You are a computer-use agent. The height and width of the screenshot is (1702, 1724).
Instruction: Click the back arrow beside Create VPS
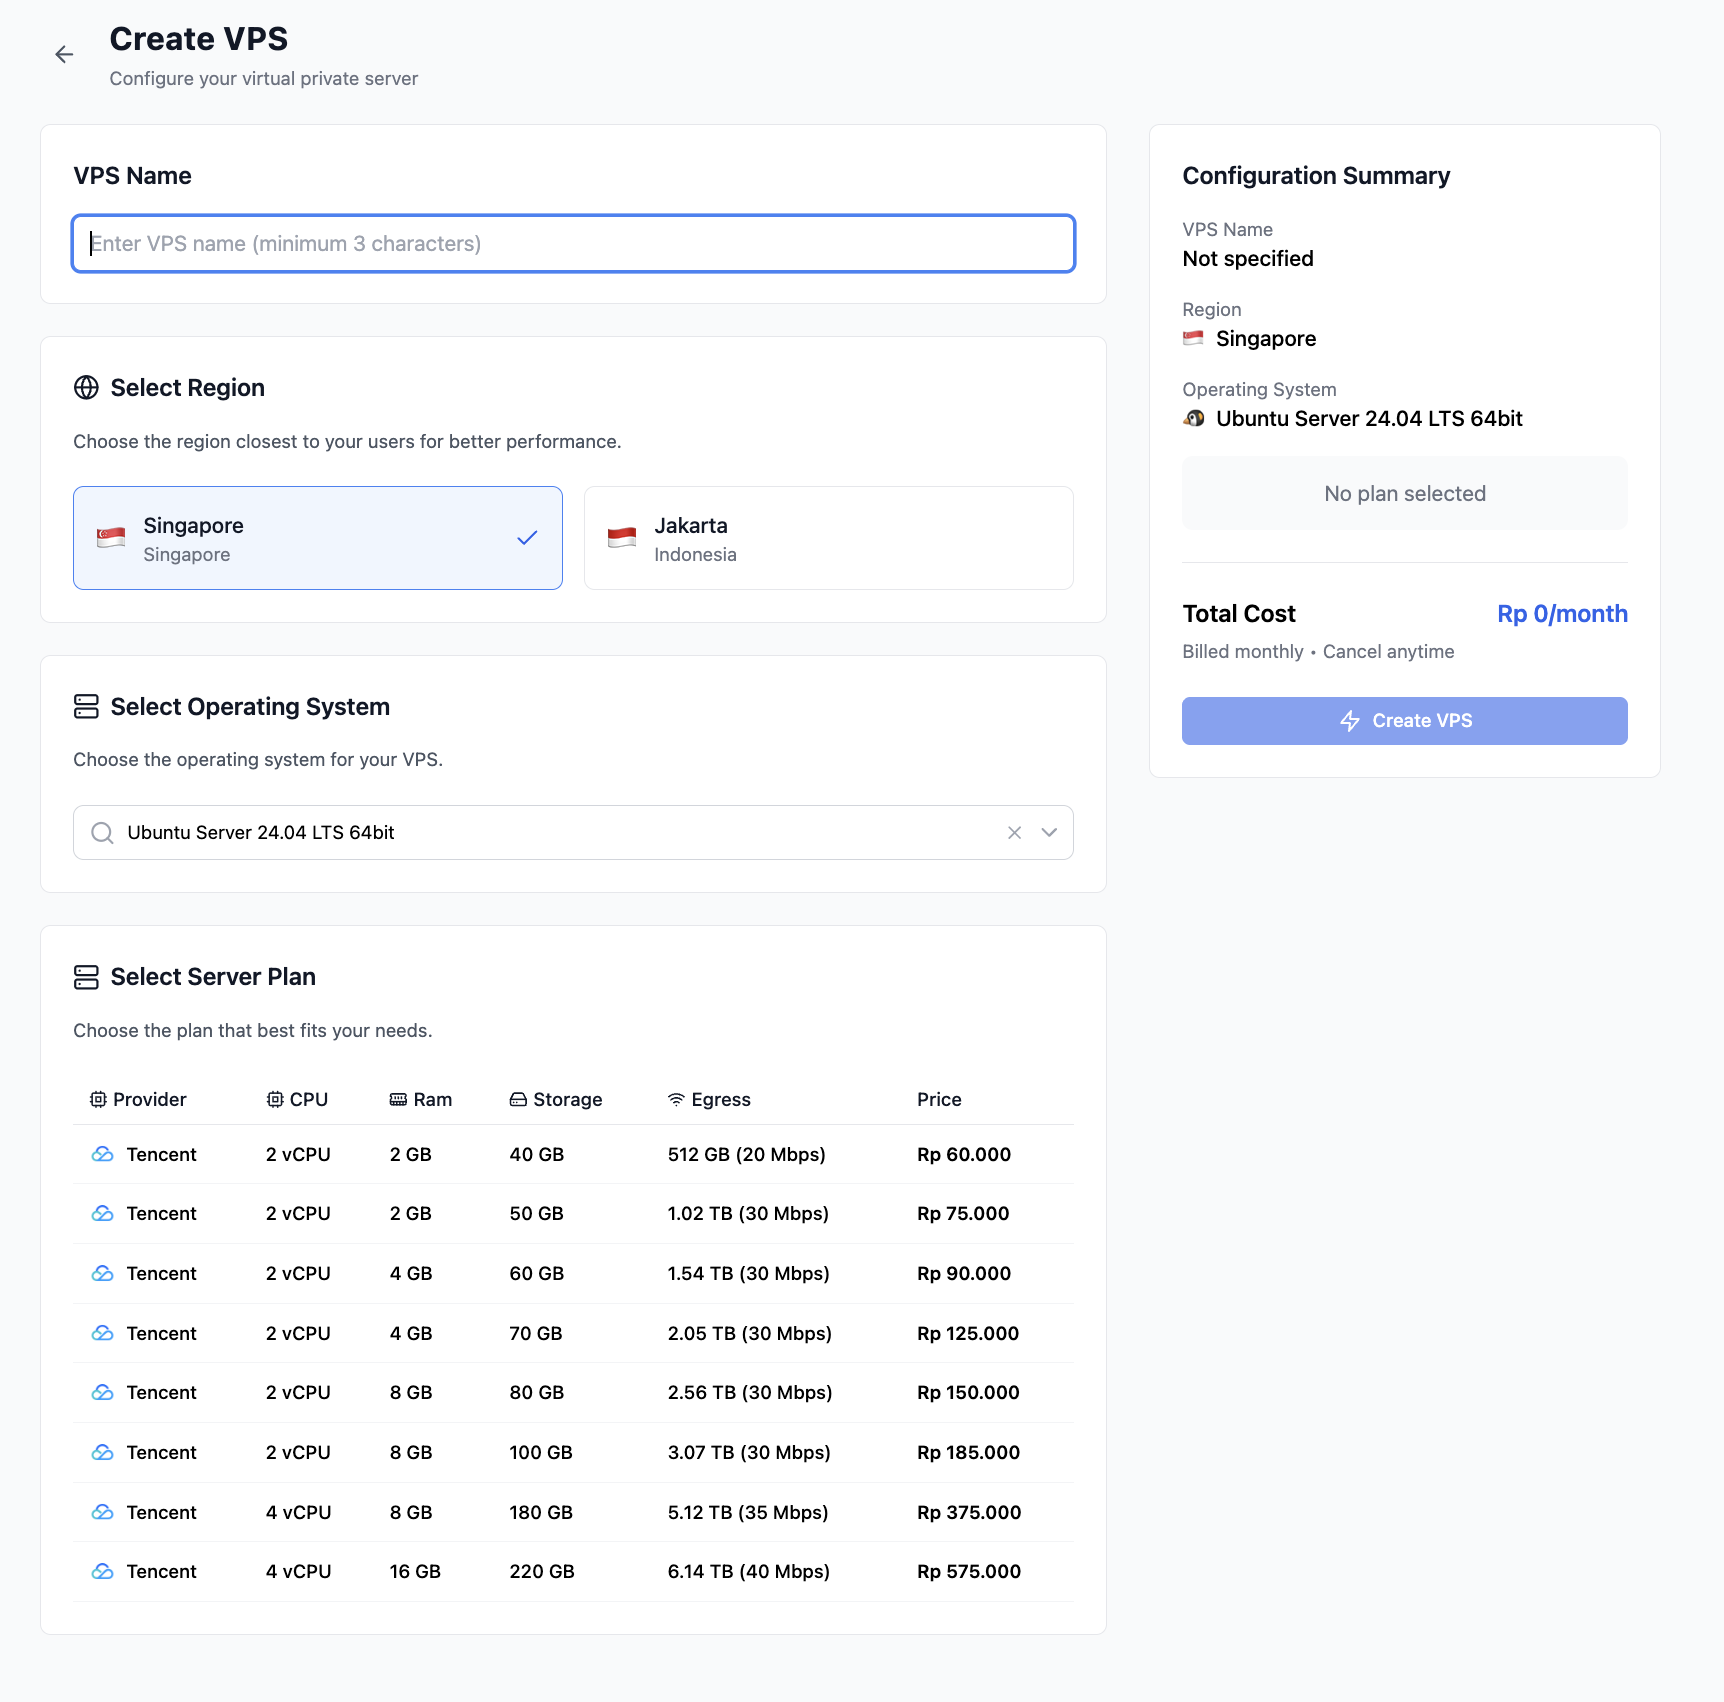64,54
